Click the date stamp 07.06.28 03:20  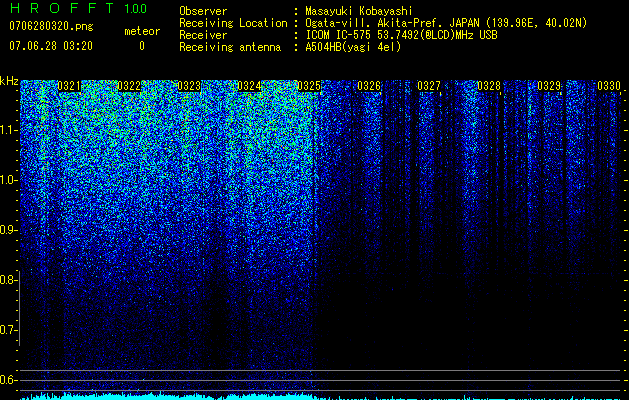coord(51,46)
